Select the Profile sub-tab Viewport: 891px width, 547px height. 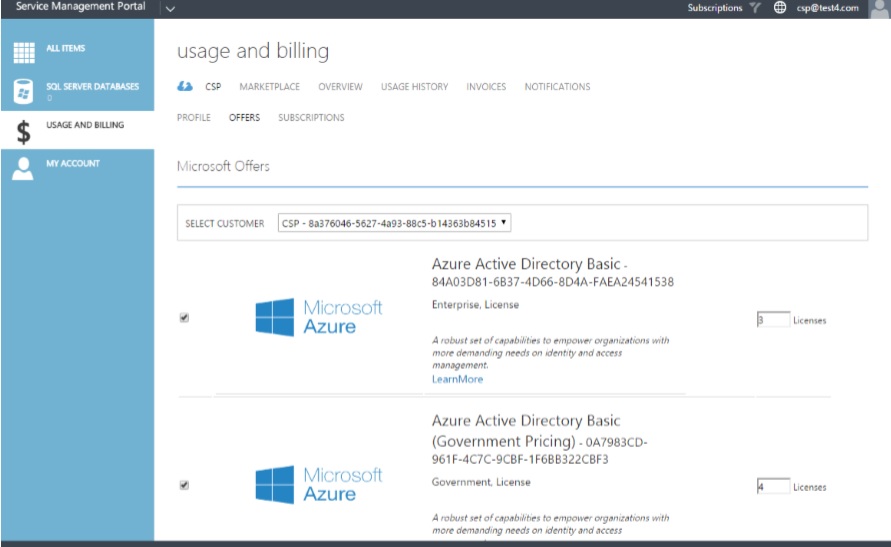coord(194,118)
